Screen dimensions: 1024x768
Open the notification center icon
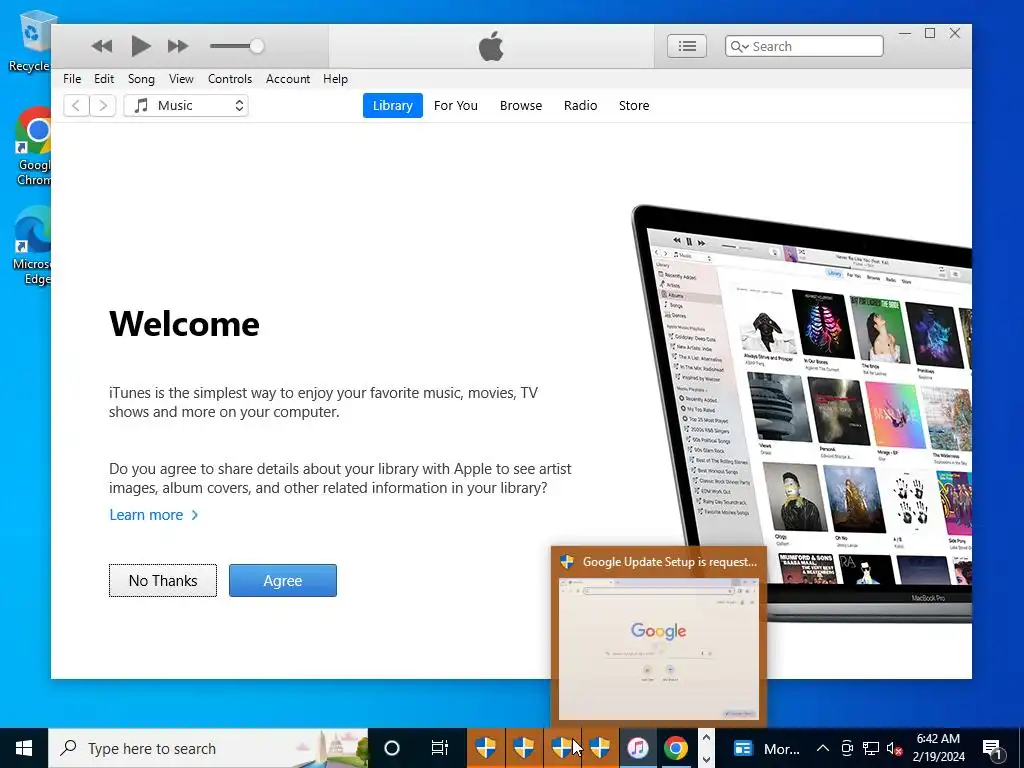tap(993, 748)
